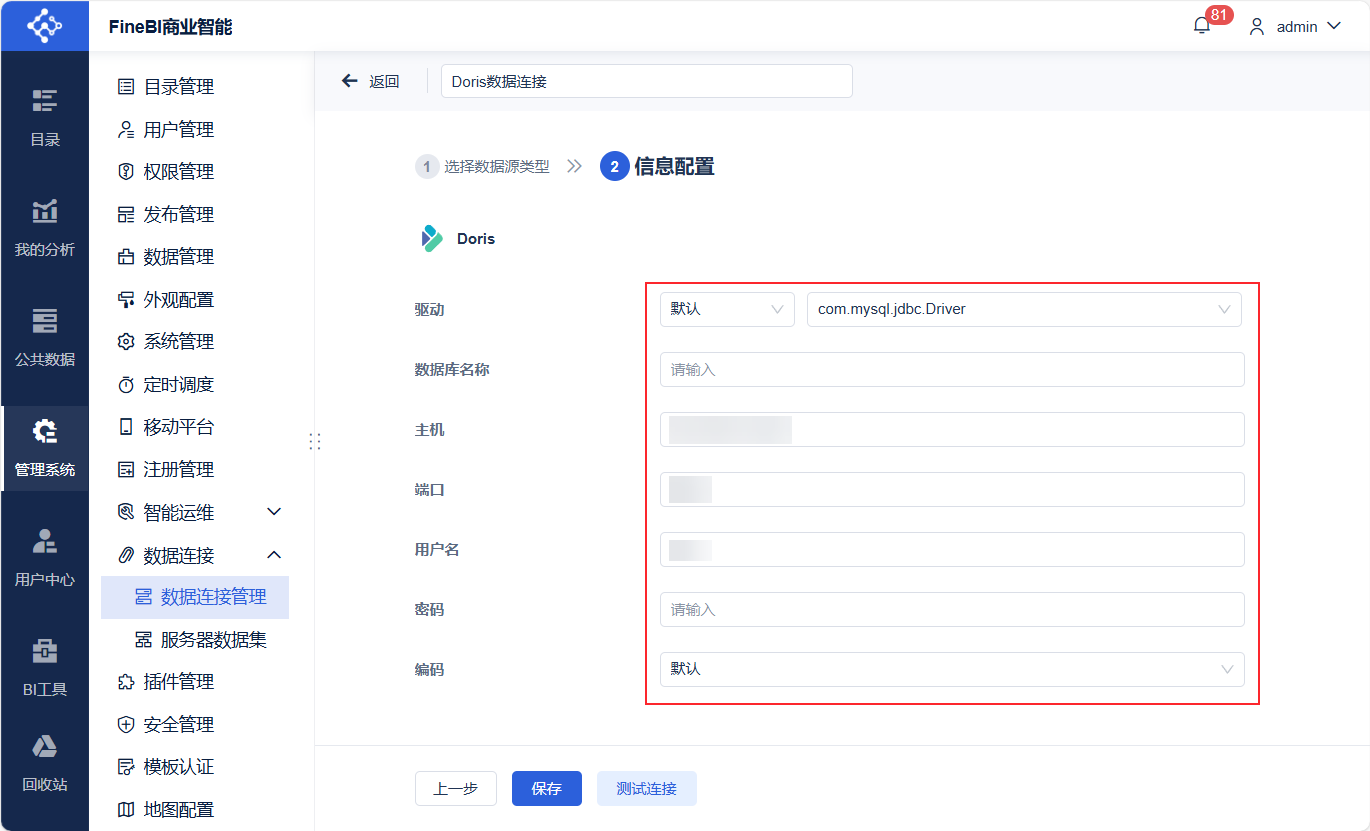The height and width of the screenshot is (831, 1370).
Task: Click the 测试连接 test connection button
Action: (x=646, y=788)
